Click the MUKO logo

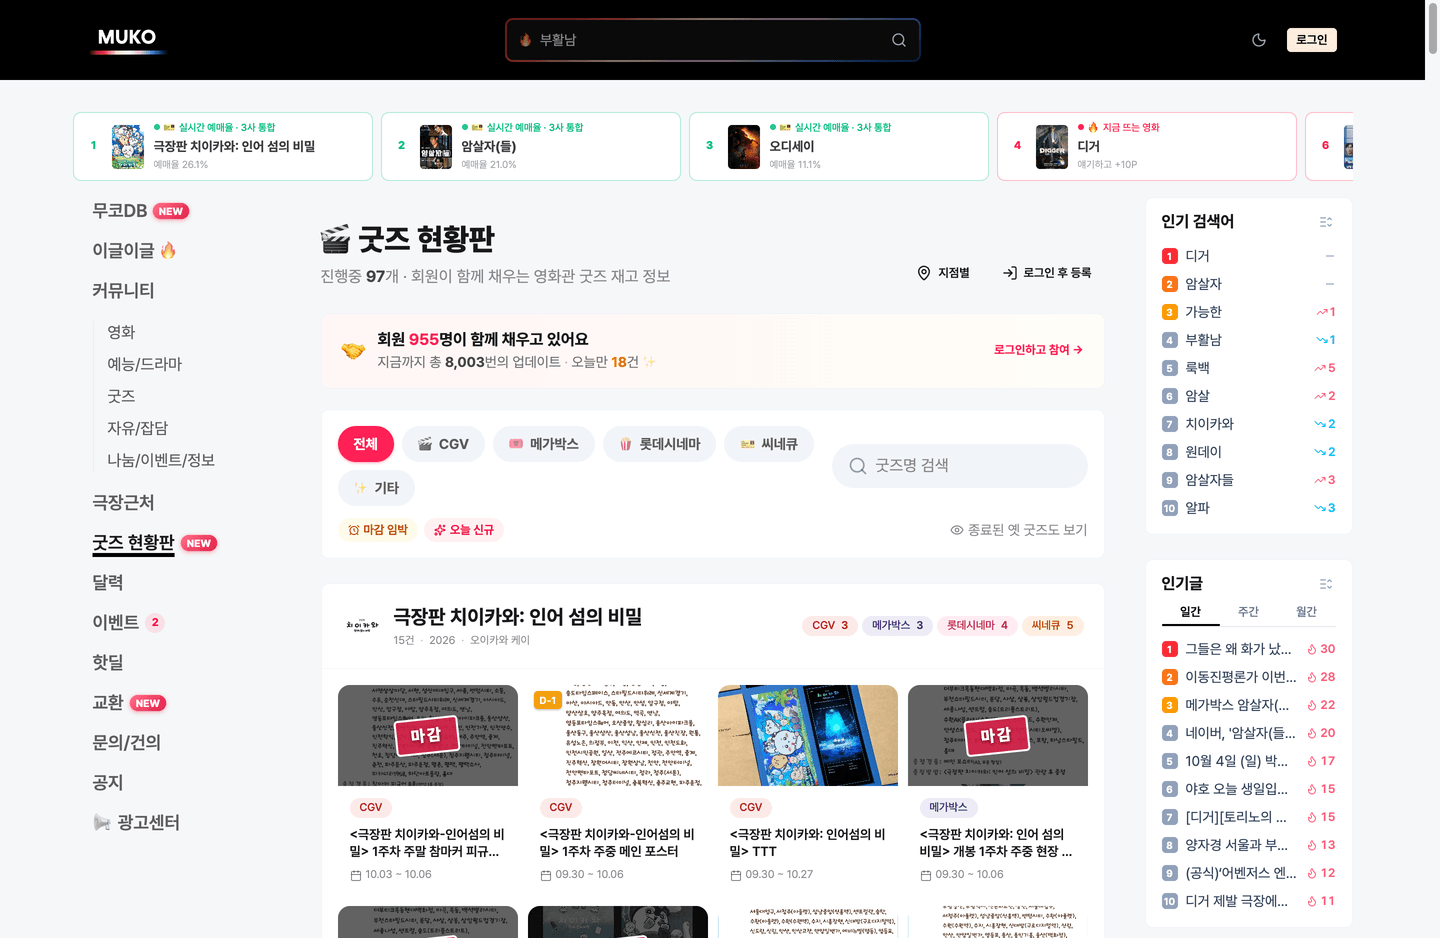coord(127,39)
